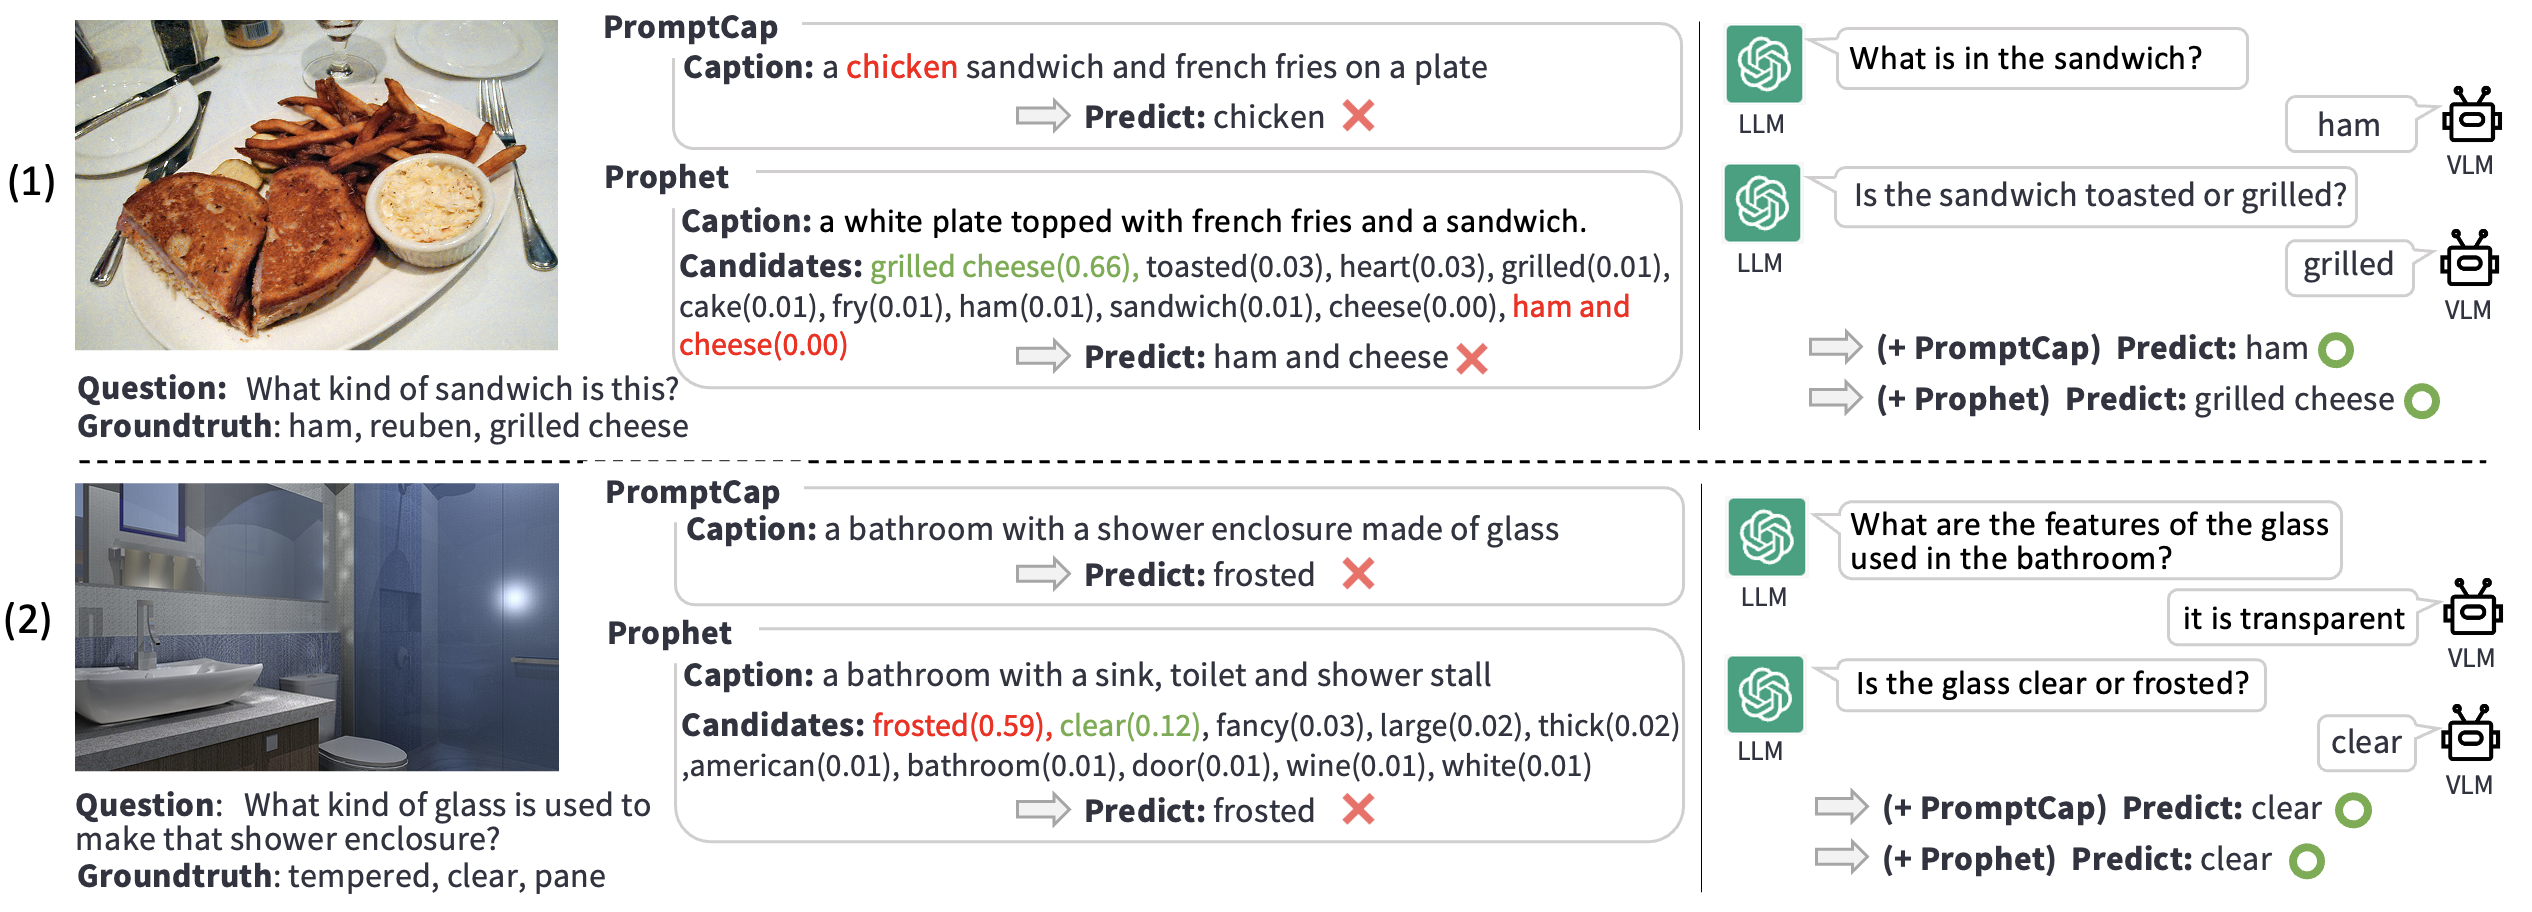The width and height of the screenshot is (2532, 912).
Task: Click the VLM robot icon next to clear answer
Action: click(x=2470, y=735)
